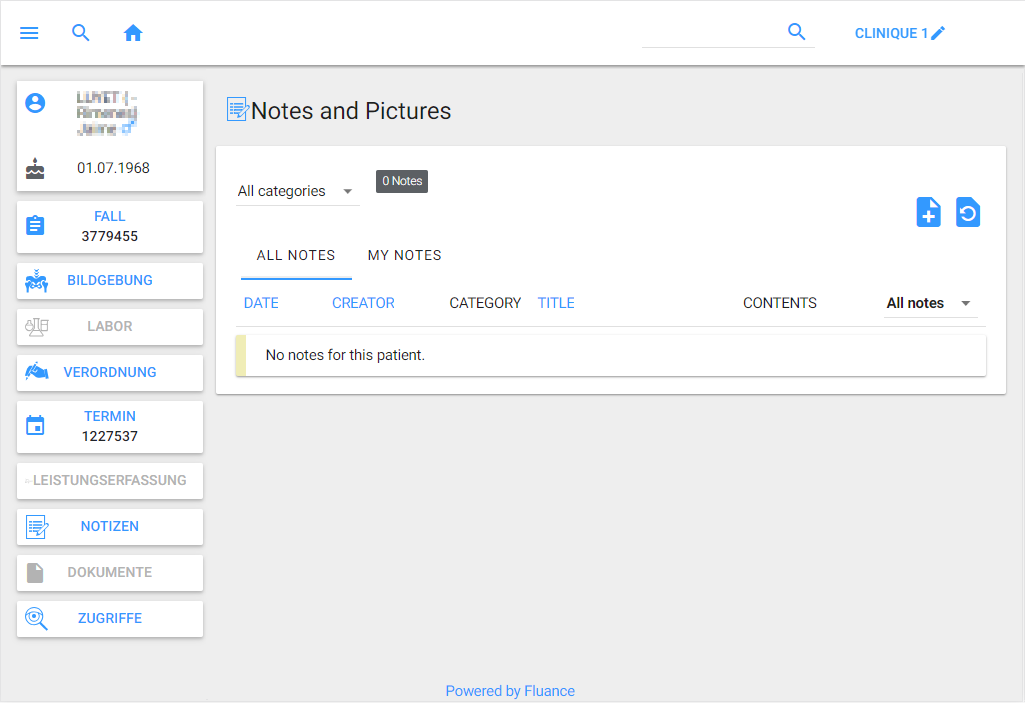Image resolution: width=1025 pixels, height=703 pixels.
Task: Follow the Powered by Fluance link
Action: (x=510, y=691)
